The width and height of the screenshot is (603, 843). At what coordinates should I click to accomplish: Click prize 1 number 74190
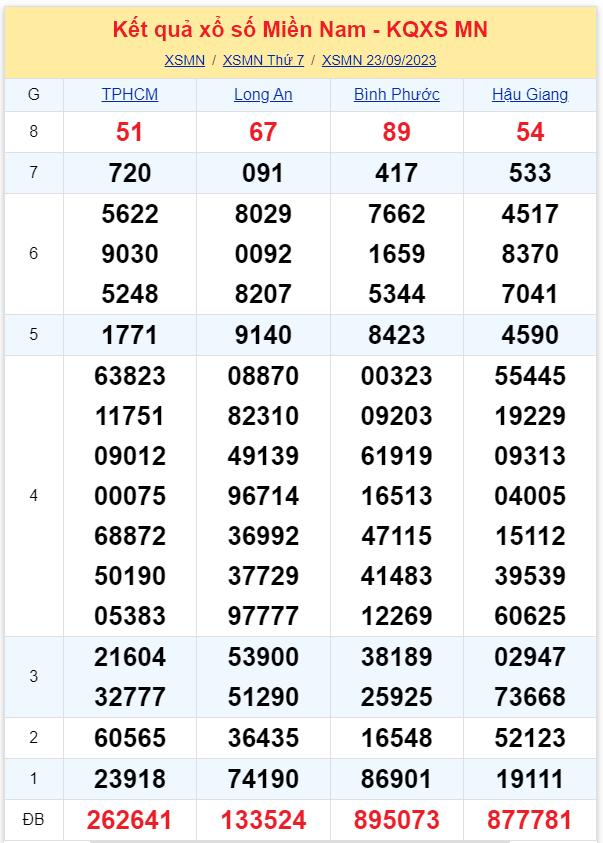click(263, 779)
